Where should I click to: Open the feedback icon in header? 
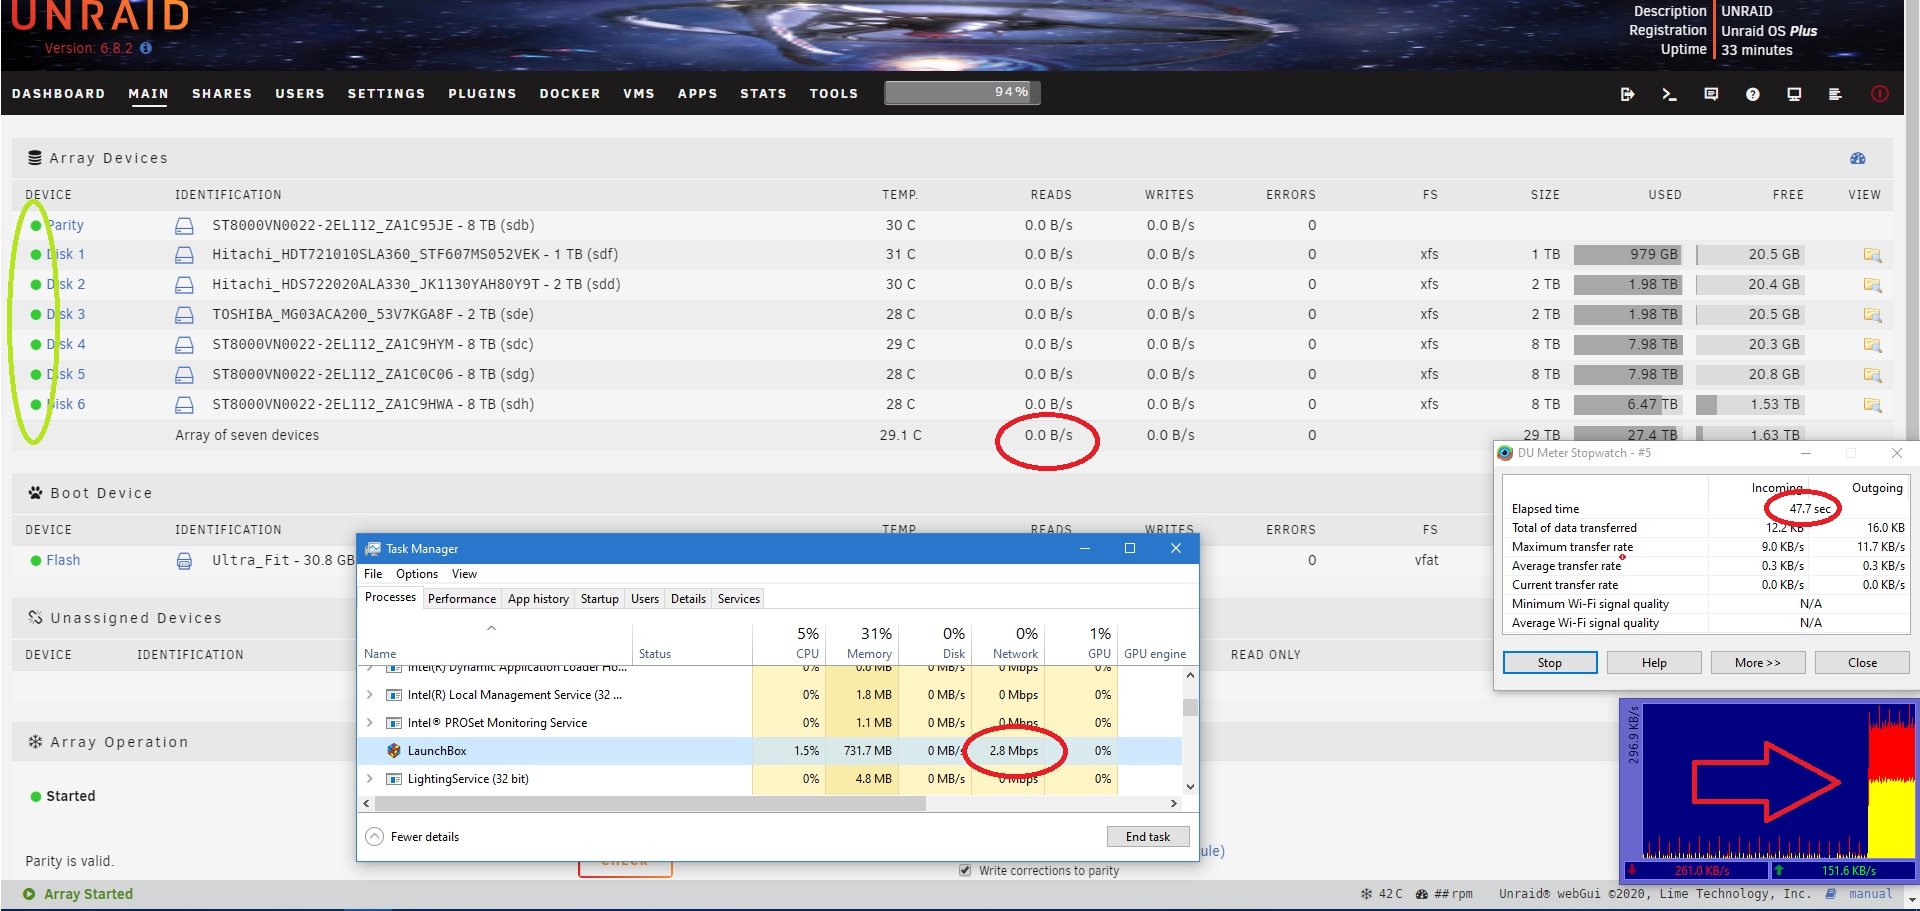click(1711, 94)
